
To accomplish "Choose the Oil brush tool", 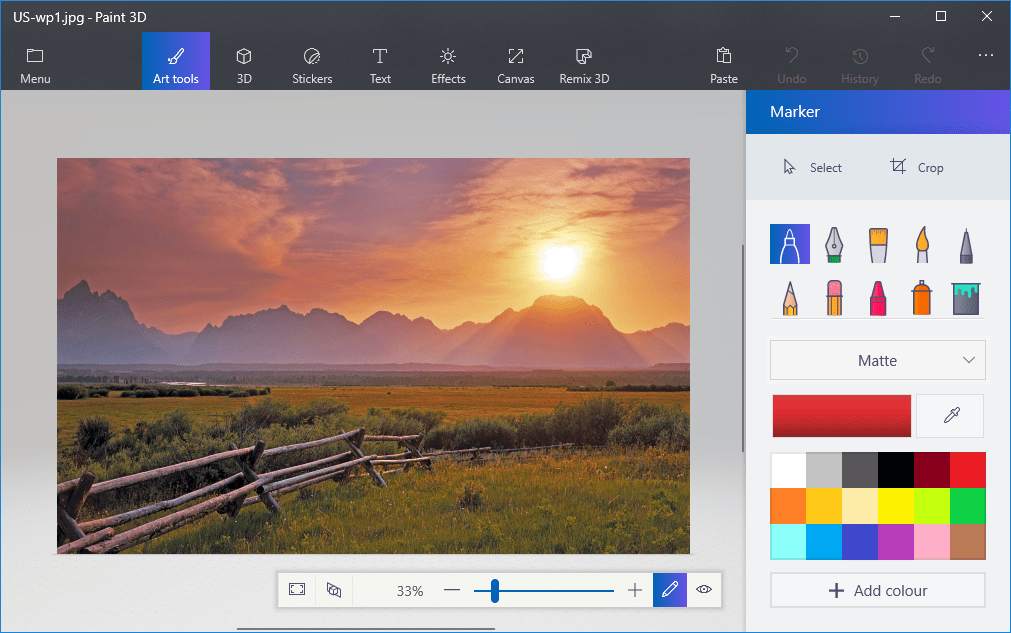I will coord(877,244).
